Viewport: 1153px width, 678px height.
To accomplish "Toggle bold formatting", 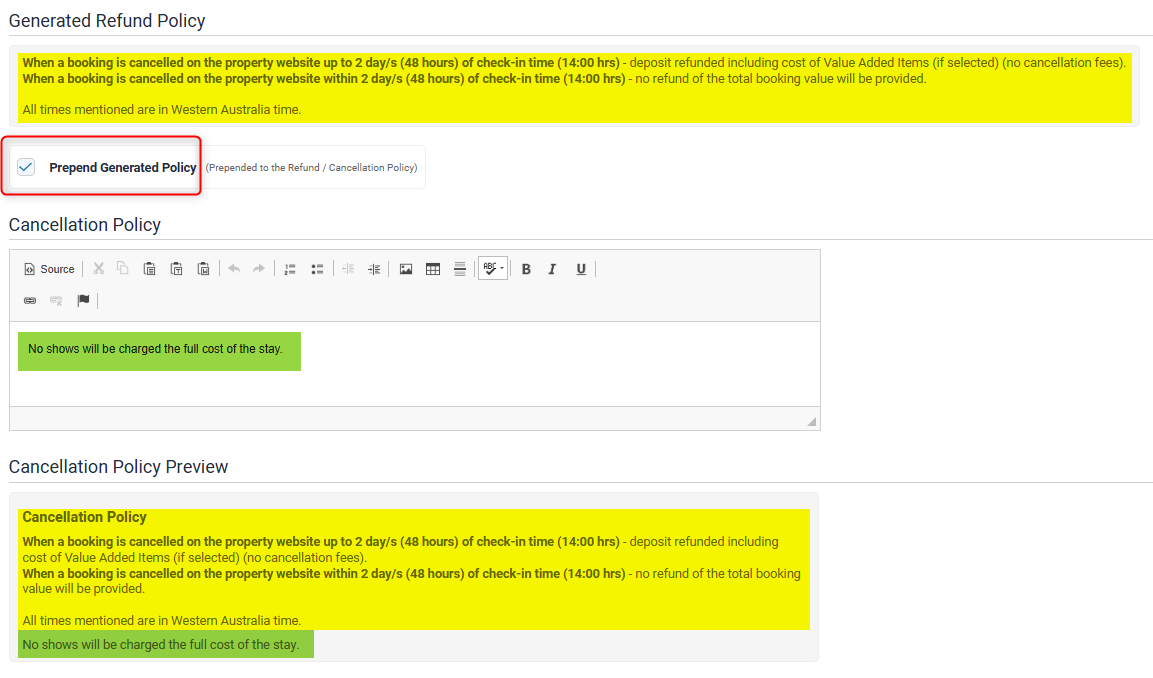I will pos(526,269).
